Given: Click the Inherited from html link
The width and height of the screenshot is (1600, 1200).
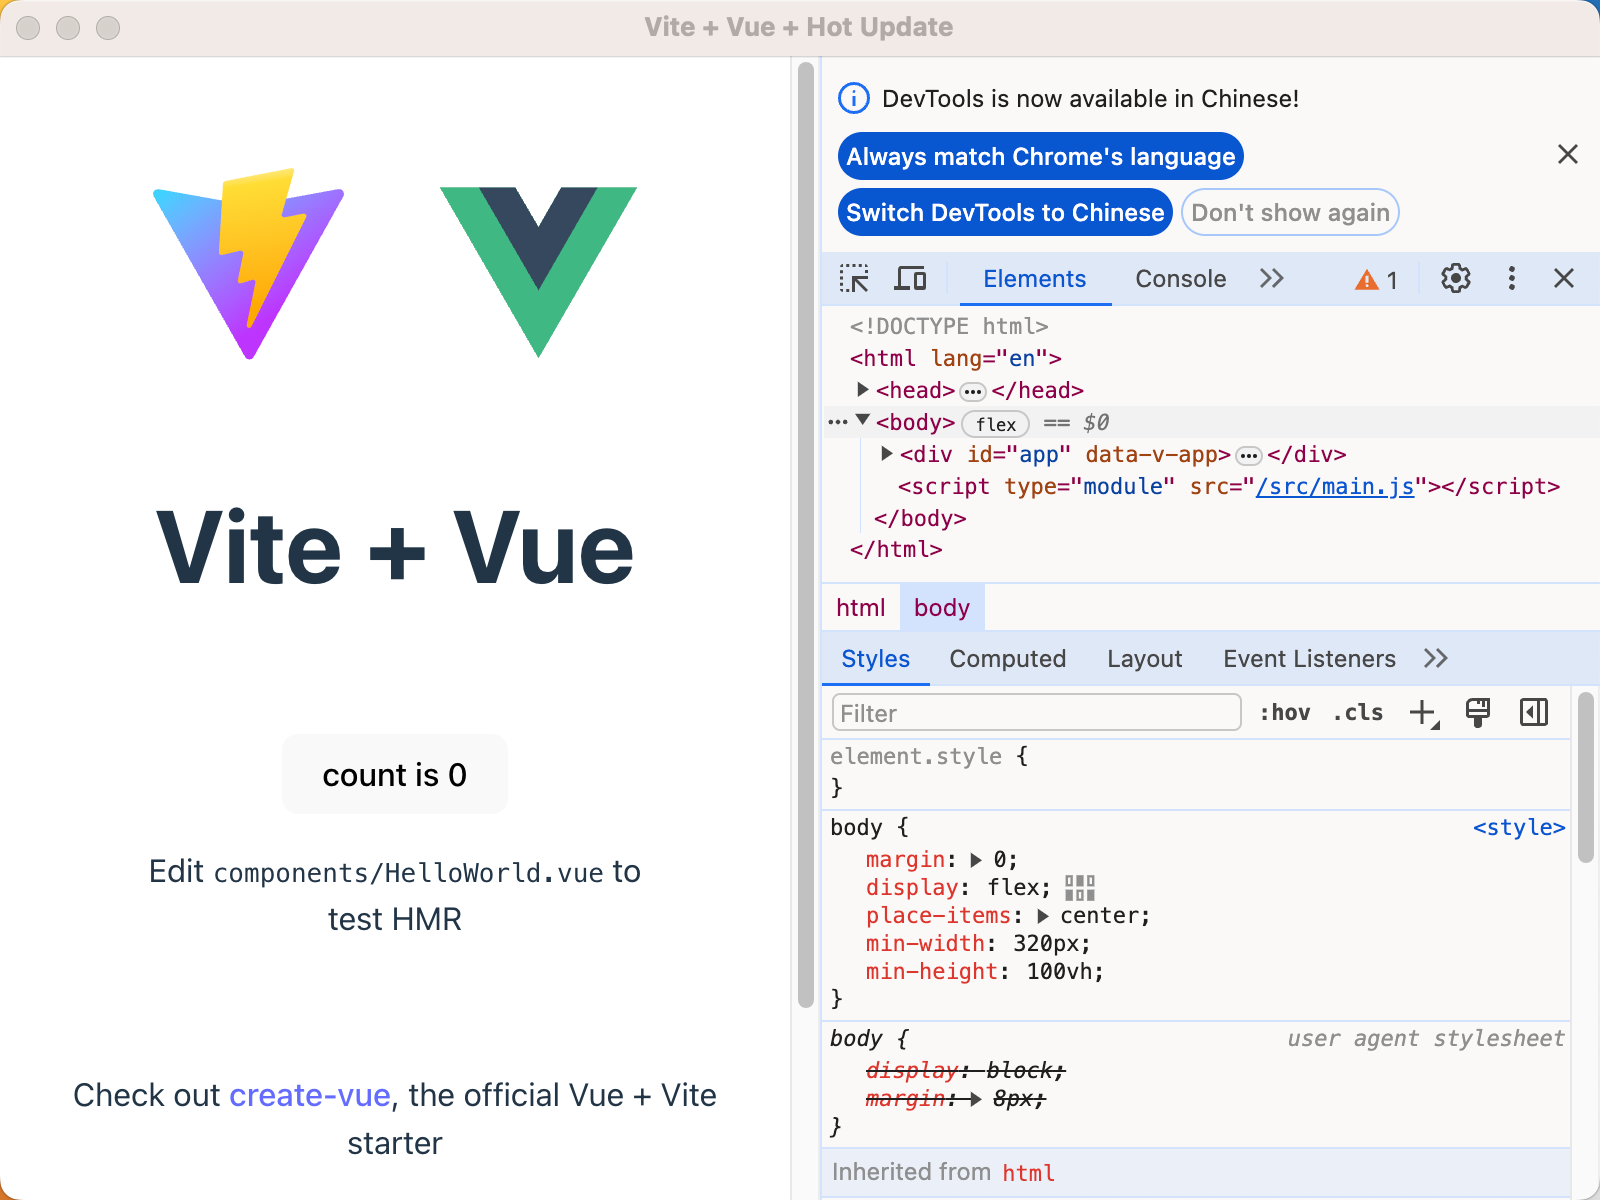Looking at the screenshot, I should tap(1028, 1172).
